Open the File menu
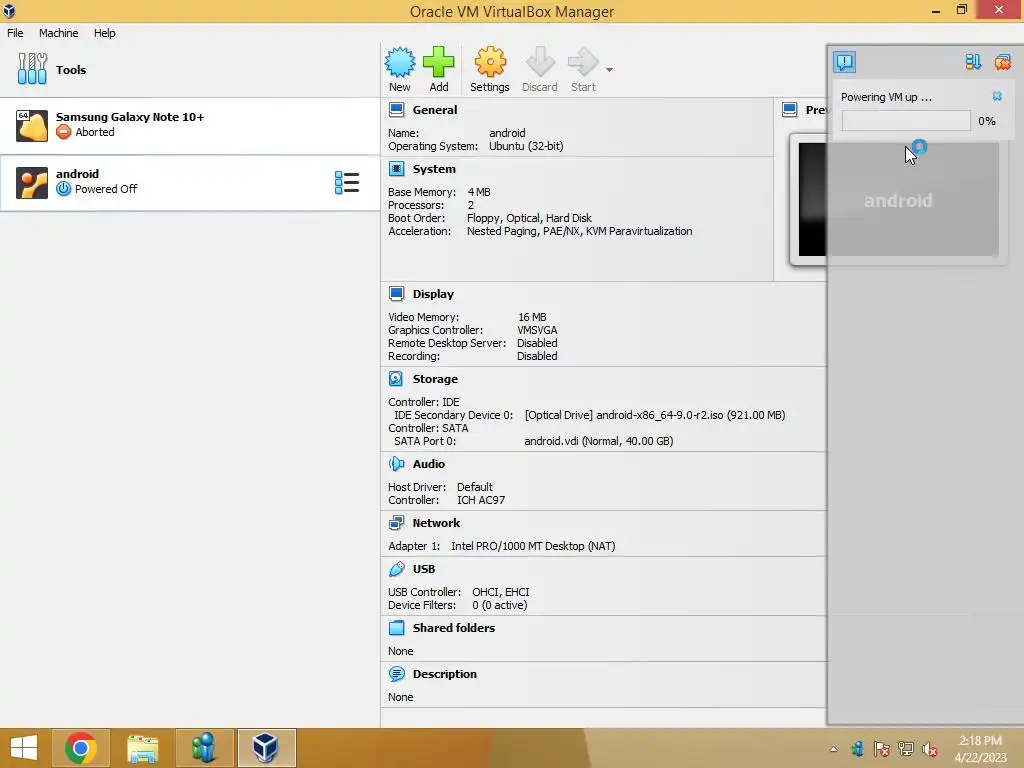This screenshot has width=1024, height=768. coord(15,33)
